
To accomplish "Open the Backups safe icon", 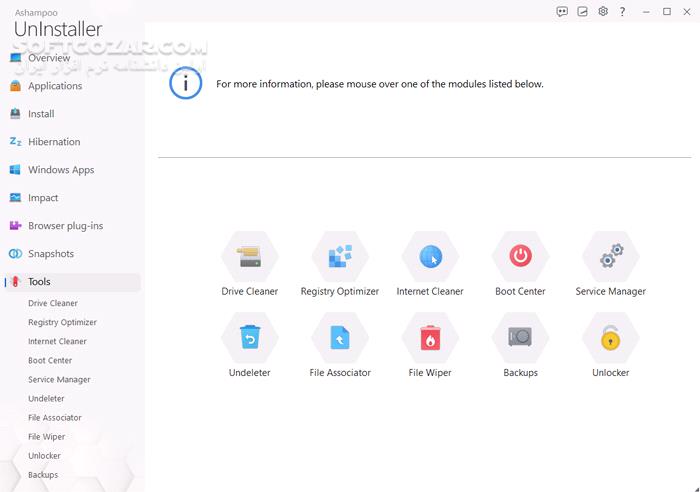I will [x=521, y=338].
